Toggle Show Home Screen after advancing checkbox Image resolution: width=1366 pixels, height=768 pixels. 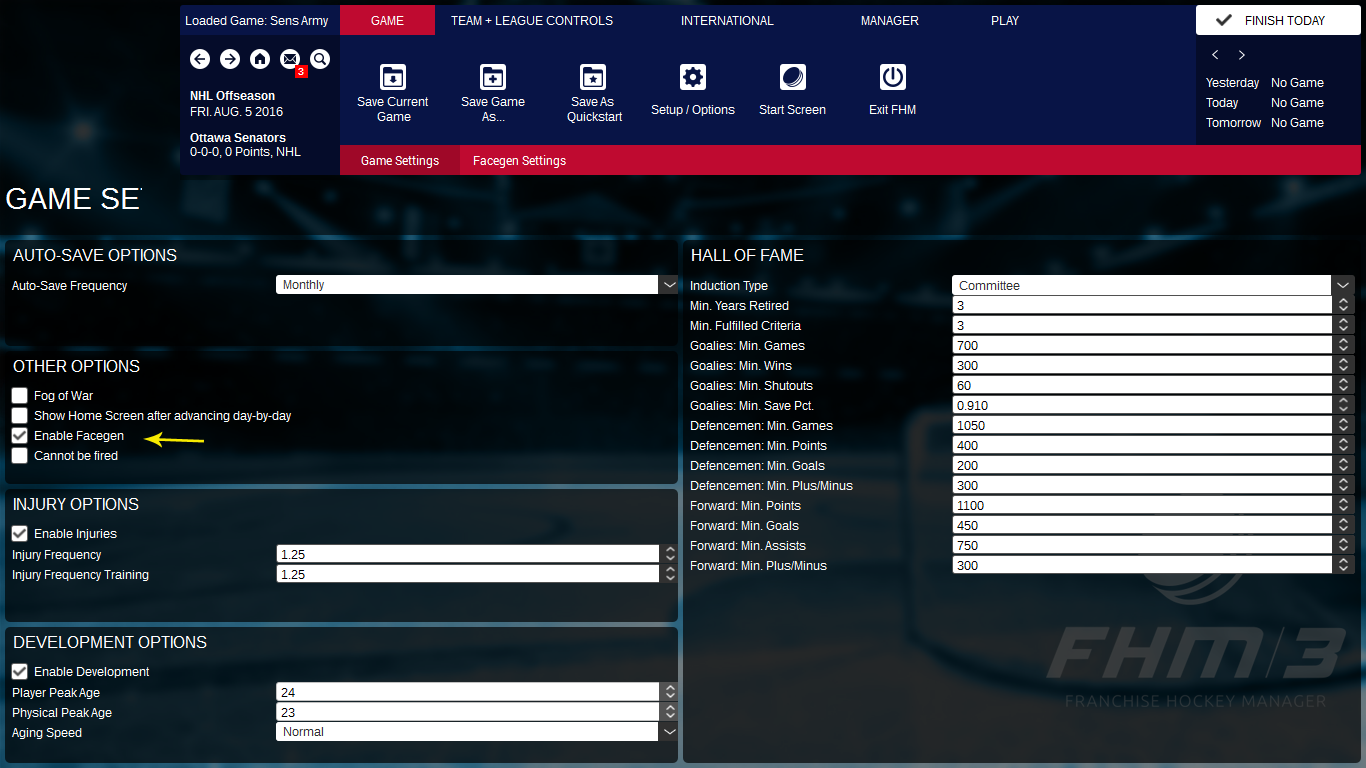pyautogui.click(x=20, y=416)
